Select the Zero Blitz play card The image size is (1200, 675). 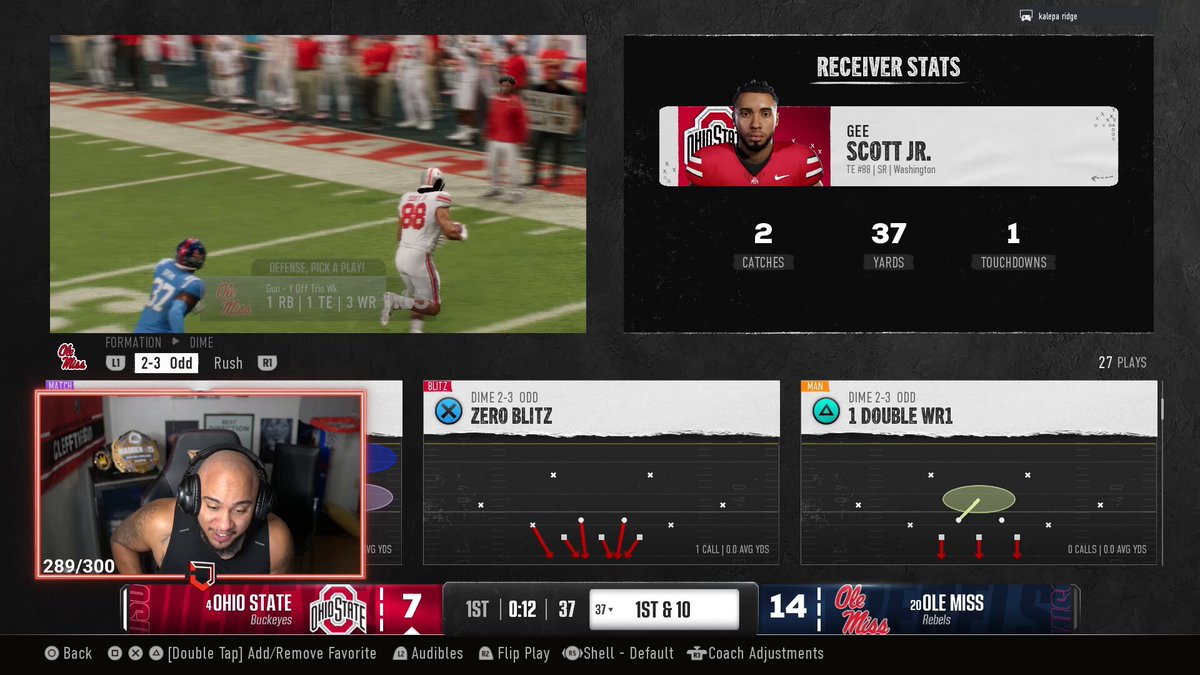601,472
